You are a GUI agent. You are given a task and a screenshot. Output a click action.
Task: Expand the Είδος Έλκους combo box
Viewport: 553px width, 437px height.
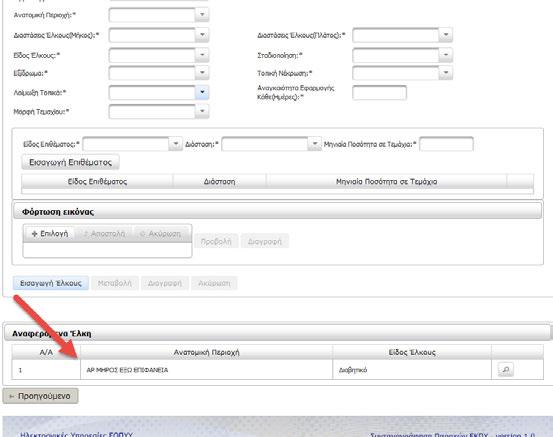pos(202,55)
